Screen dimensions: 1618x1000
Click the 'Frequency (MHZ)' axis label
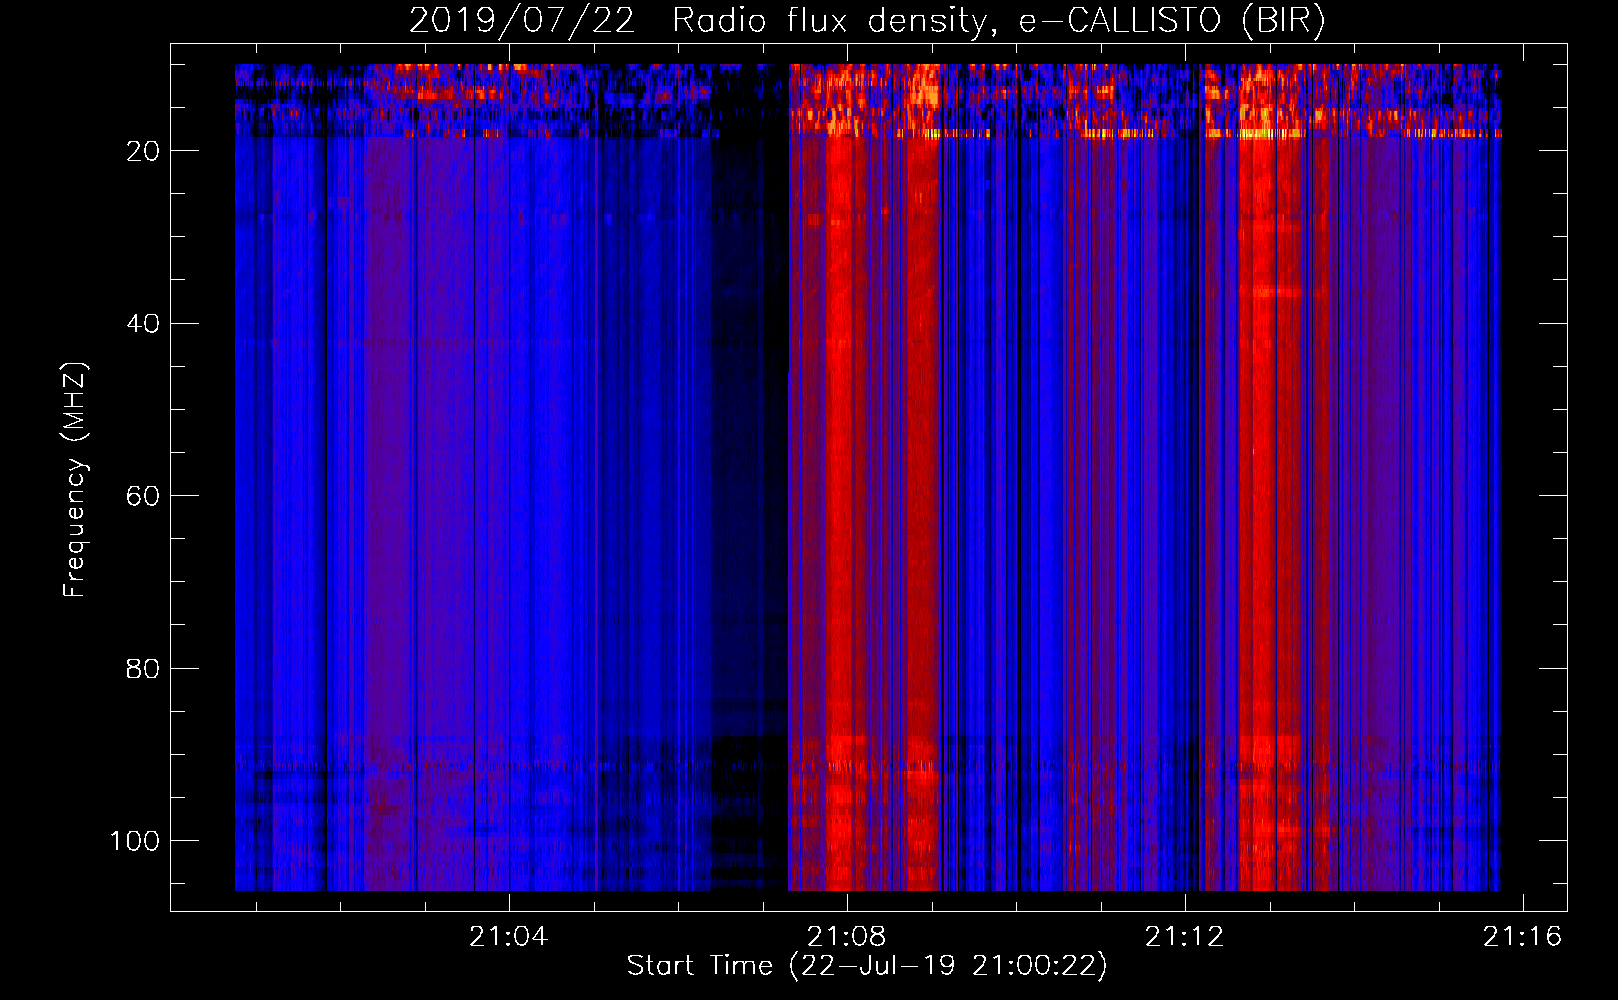[75, 480]
